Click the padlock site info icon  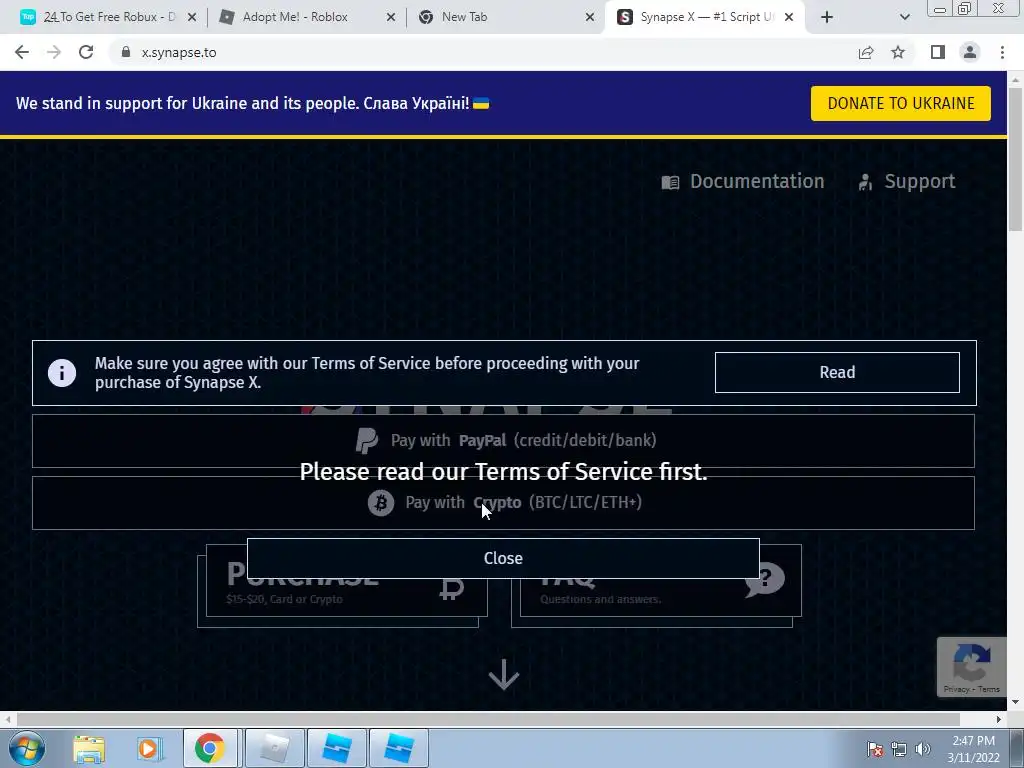(126, 52)
